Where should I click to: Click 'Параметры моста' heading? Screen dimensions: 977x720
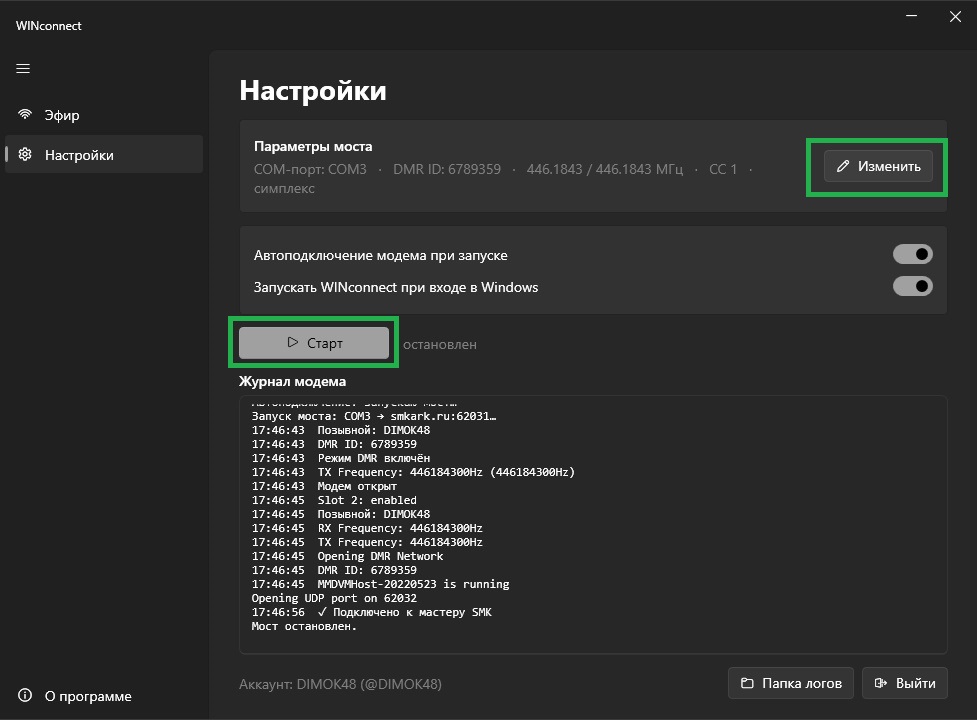pyautogui.click(x=313, y=146)
